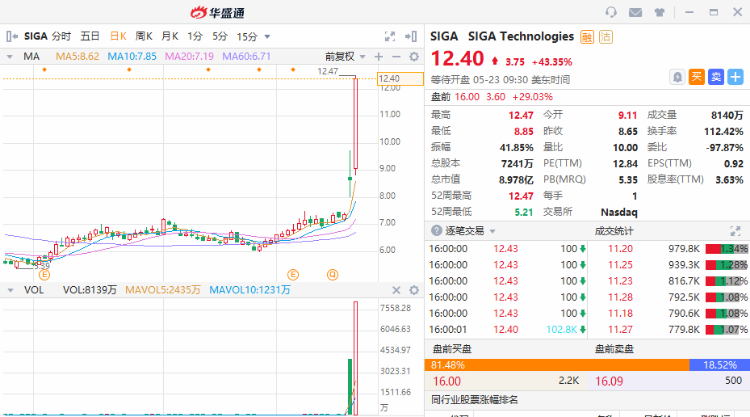Image resolution: width=750 pixels, height=417 pixels.
Task: Click the 同行业股票涨幅排名 heading
Action: (474, 400)
